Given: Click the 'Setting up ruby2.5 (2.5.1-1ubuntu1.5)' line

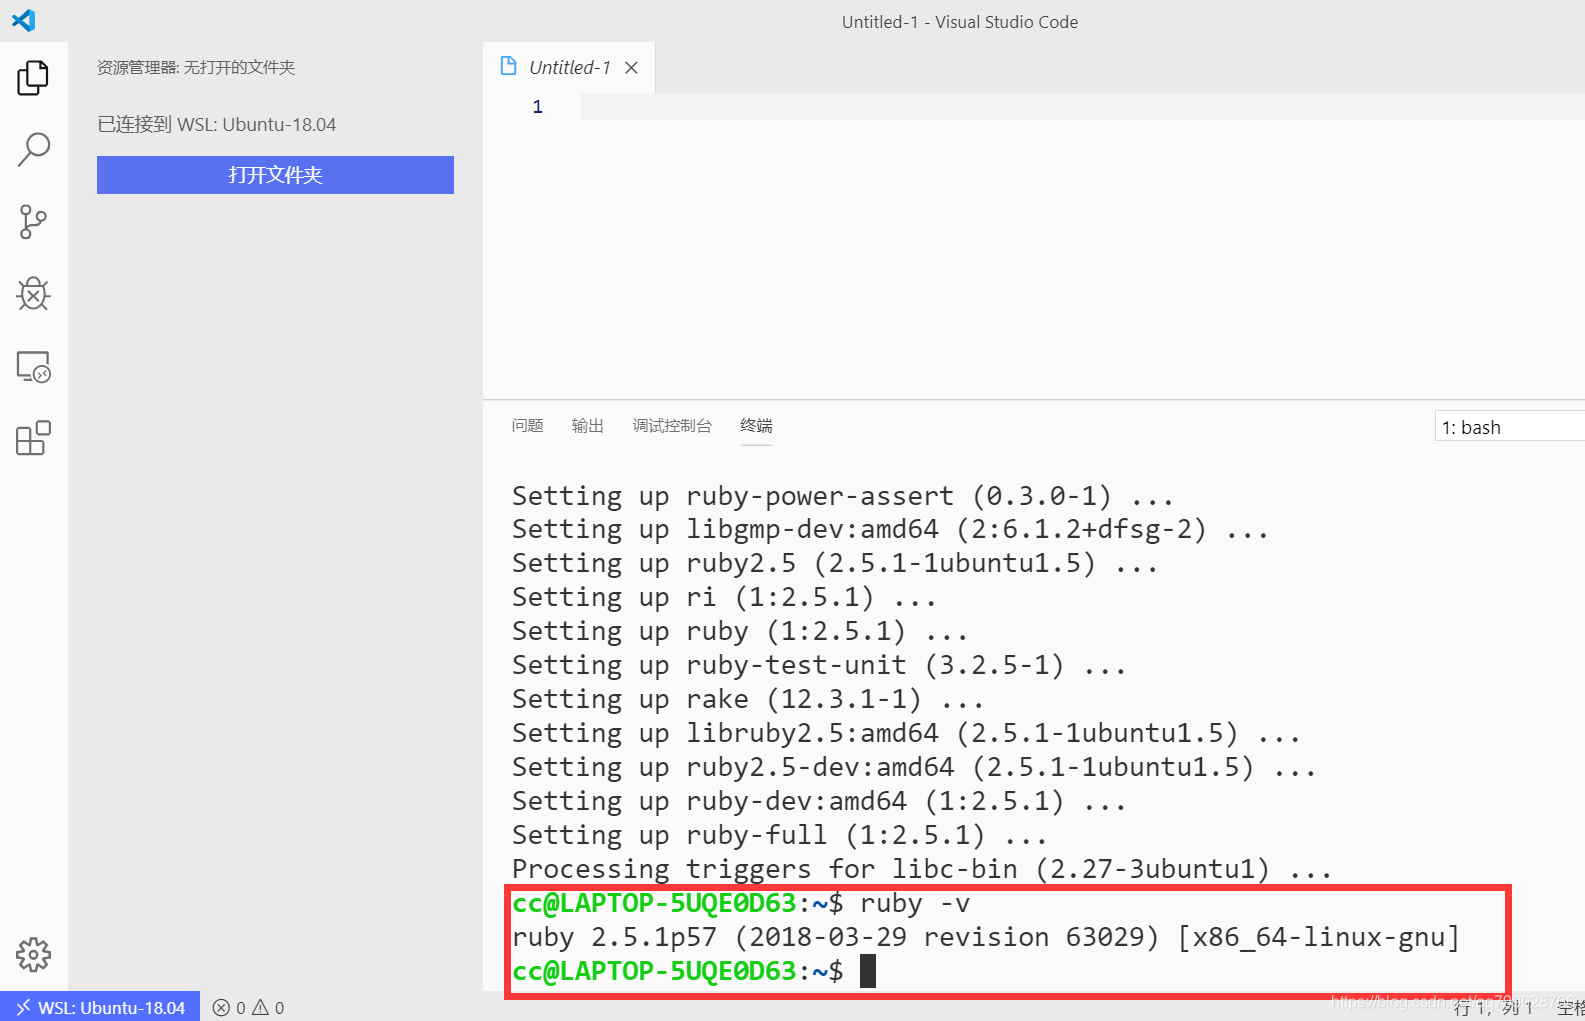Looking at the screenshot, I should click(x=835, y=563).
